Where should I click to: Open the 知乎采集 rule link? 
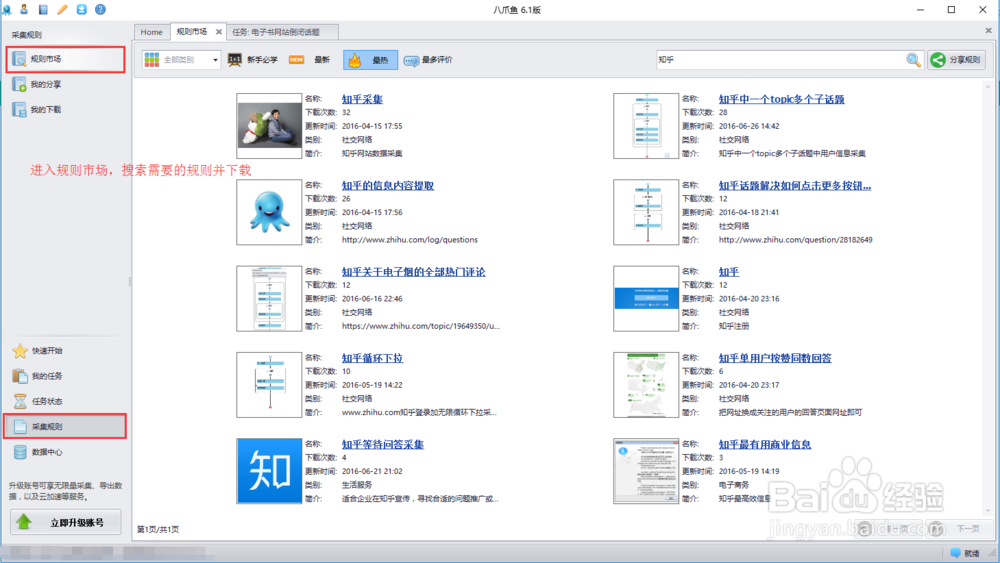(x=362, y=99)
